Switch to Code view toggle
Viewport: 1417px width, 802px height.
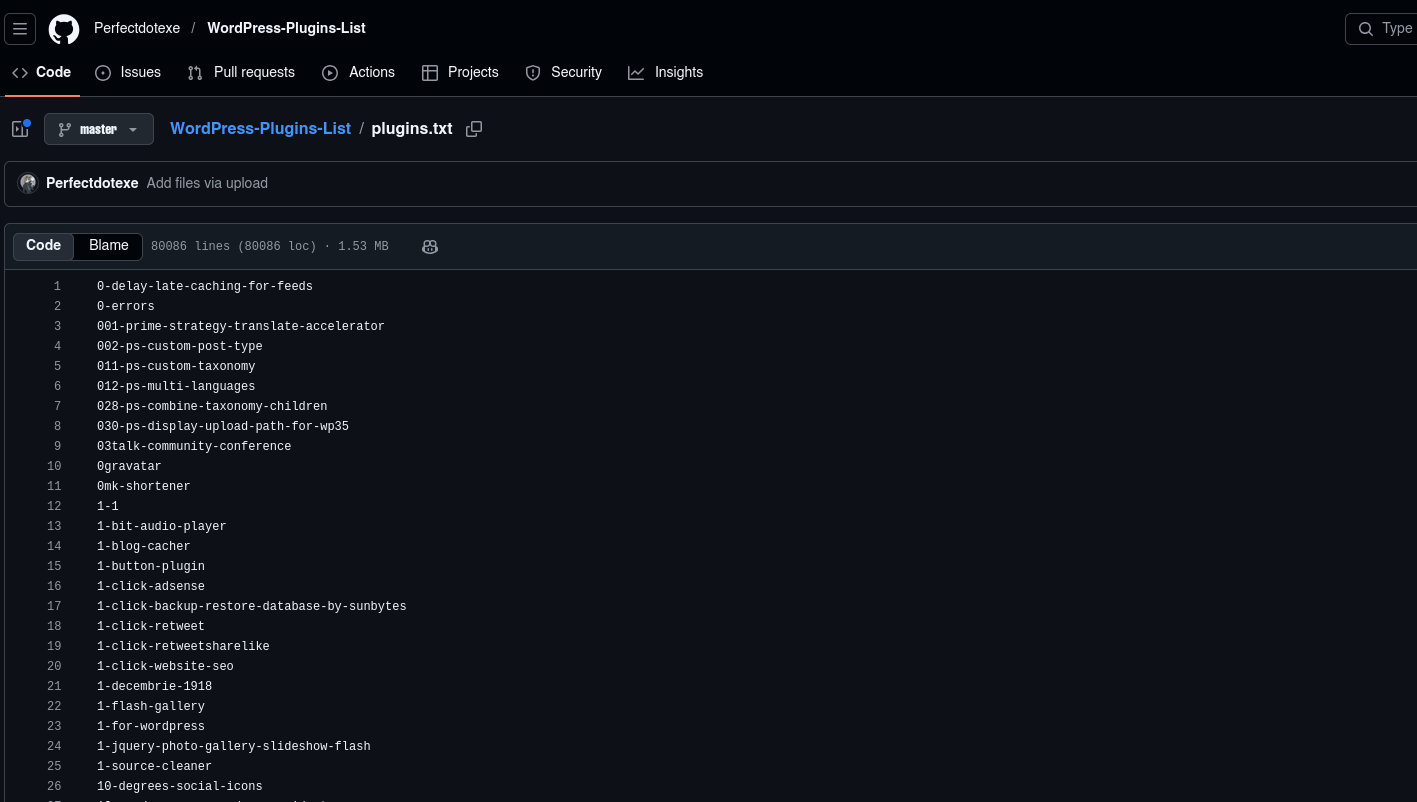44,246
